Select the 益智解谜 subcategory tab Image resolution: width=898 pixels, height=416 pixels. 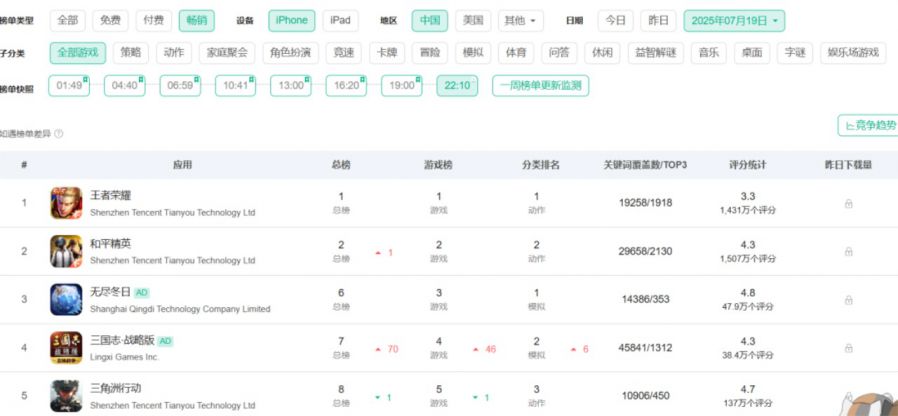coord(656,53)
